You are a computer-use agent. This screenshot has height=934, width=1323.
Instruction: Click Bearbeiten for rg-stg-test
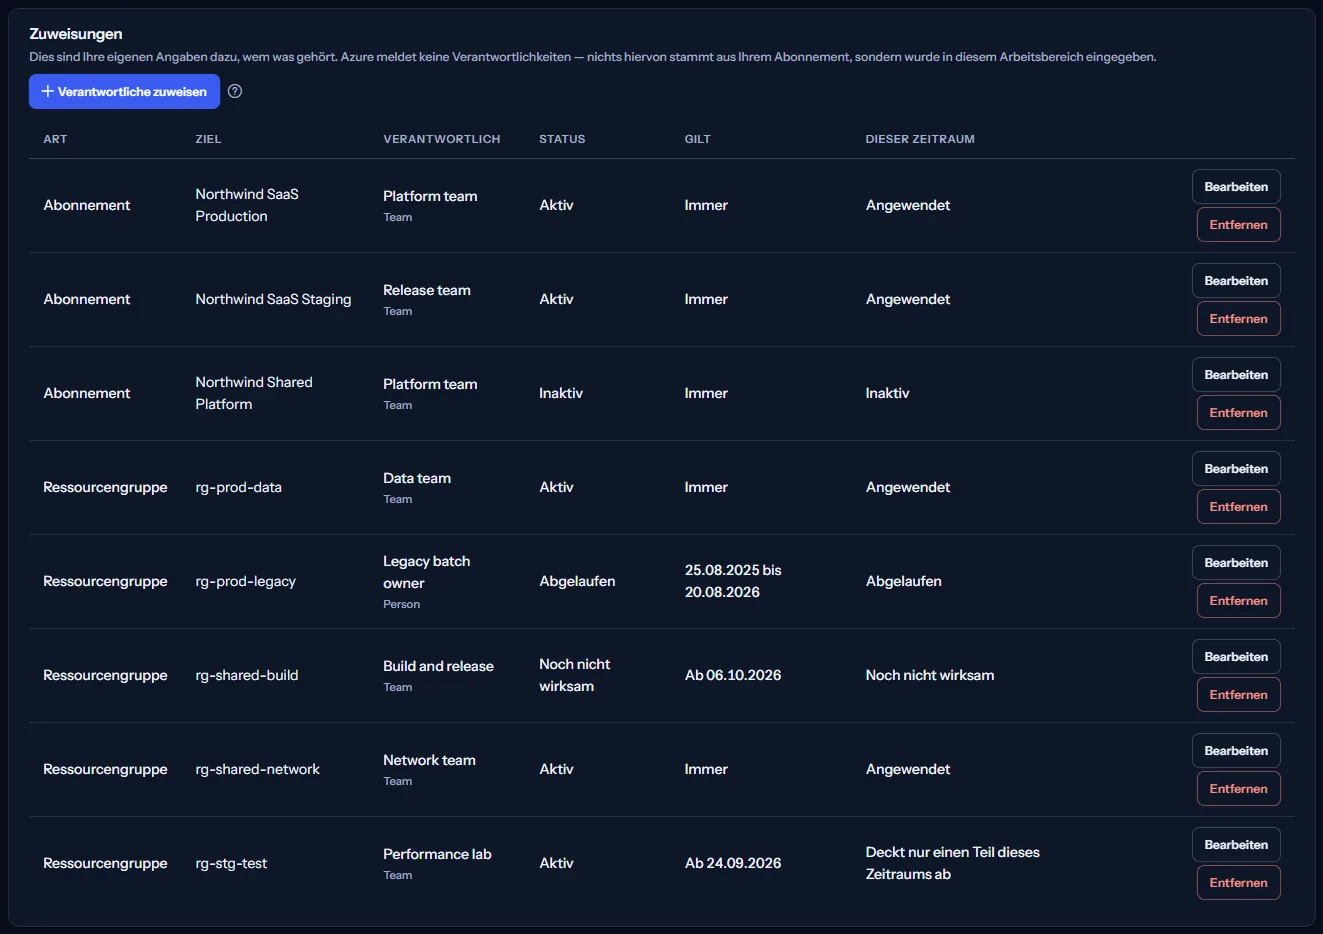[x=1236, y=845]
